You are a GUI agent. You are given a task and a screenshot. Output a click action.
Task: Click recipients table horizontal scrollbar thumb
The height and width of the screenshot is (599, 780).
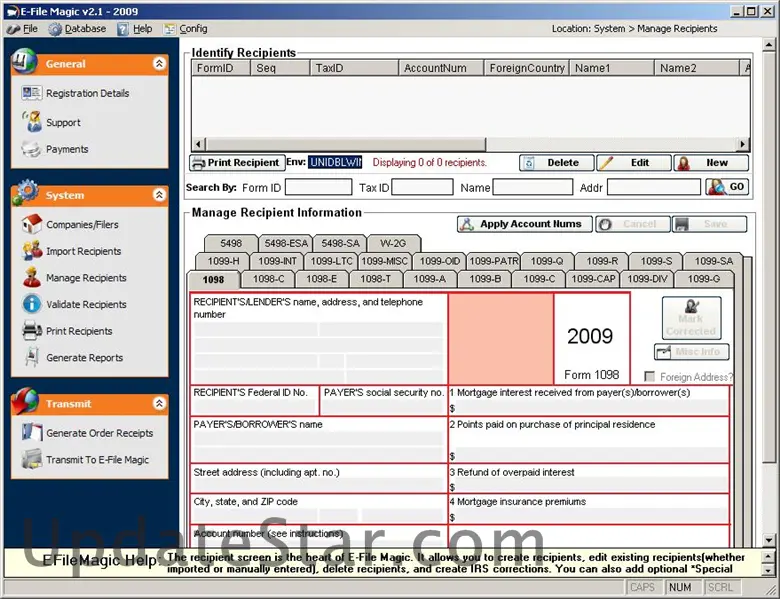tap(345, 144)
